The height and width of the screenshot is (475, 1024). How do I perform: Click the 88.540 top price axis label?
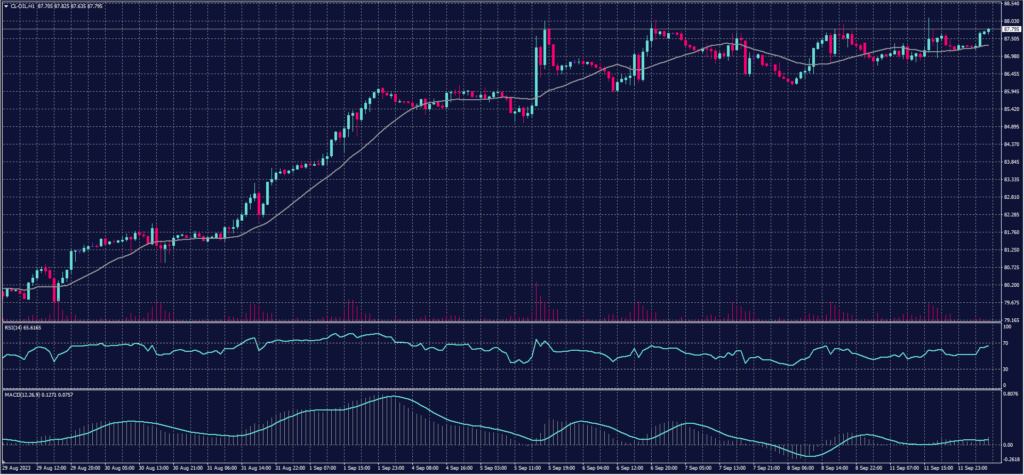point(1010,5)
